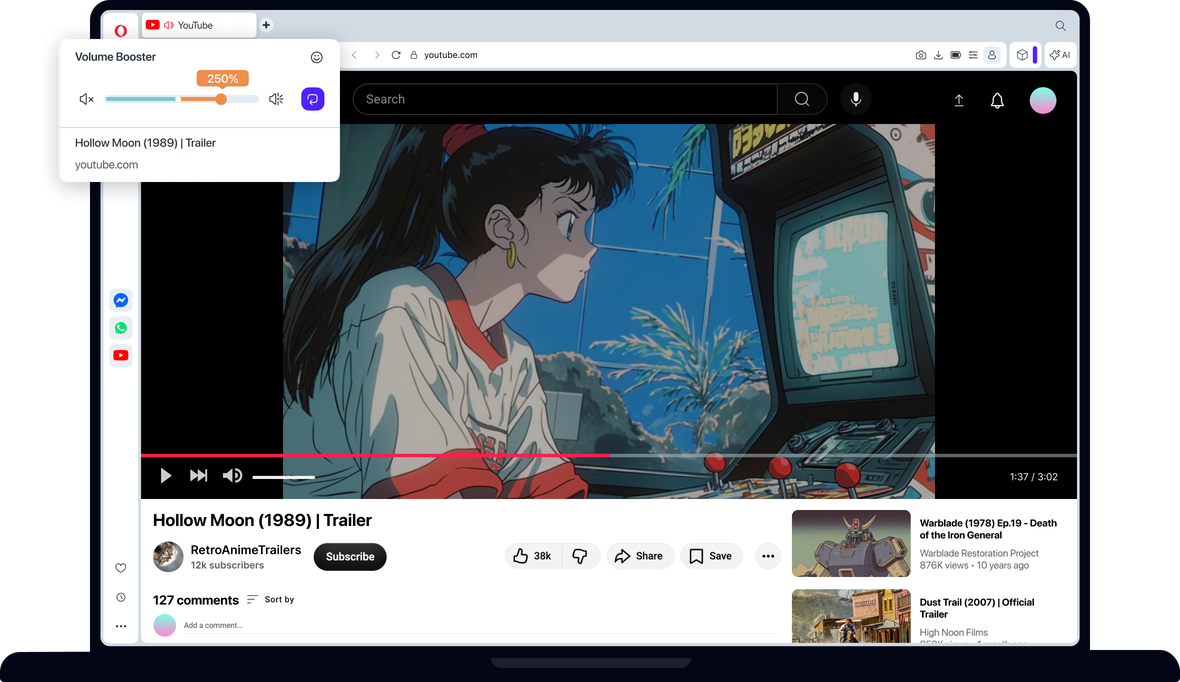Click the '127 comments' heading
The height and width of the screenshot is (682, 1180).
pos(196,600)
